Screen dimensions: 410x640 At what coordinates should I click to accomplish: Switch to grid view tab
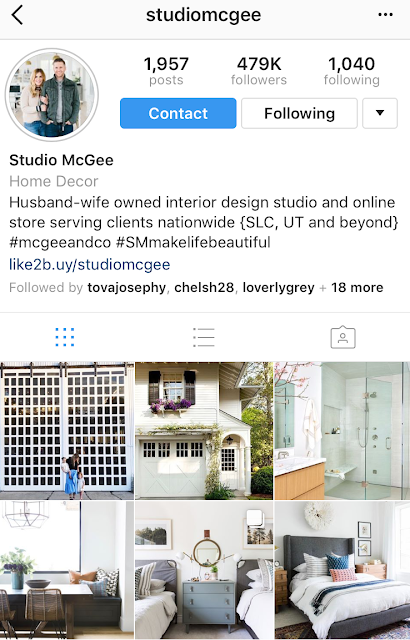(64, 337)
